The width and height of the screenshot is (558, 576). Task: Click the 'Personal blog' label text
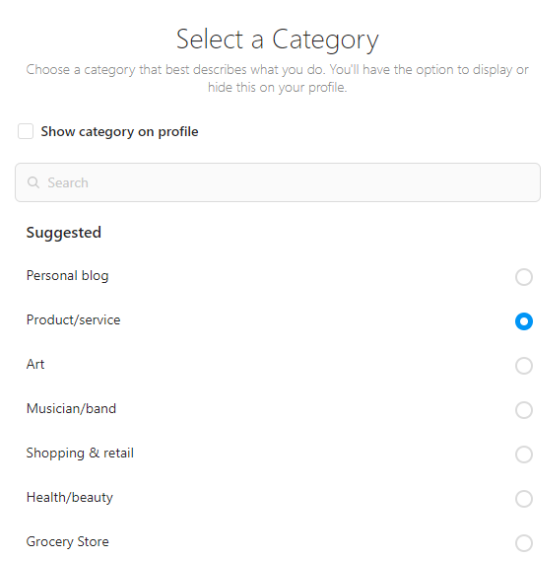click(x=68, y=276)
